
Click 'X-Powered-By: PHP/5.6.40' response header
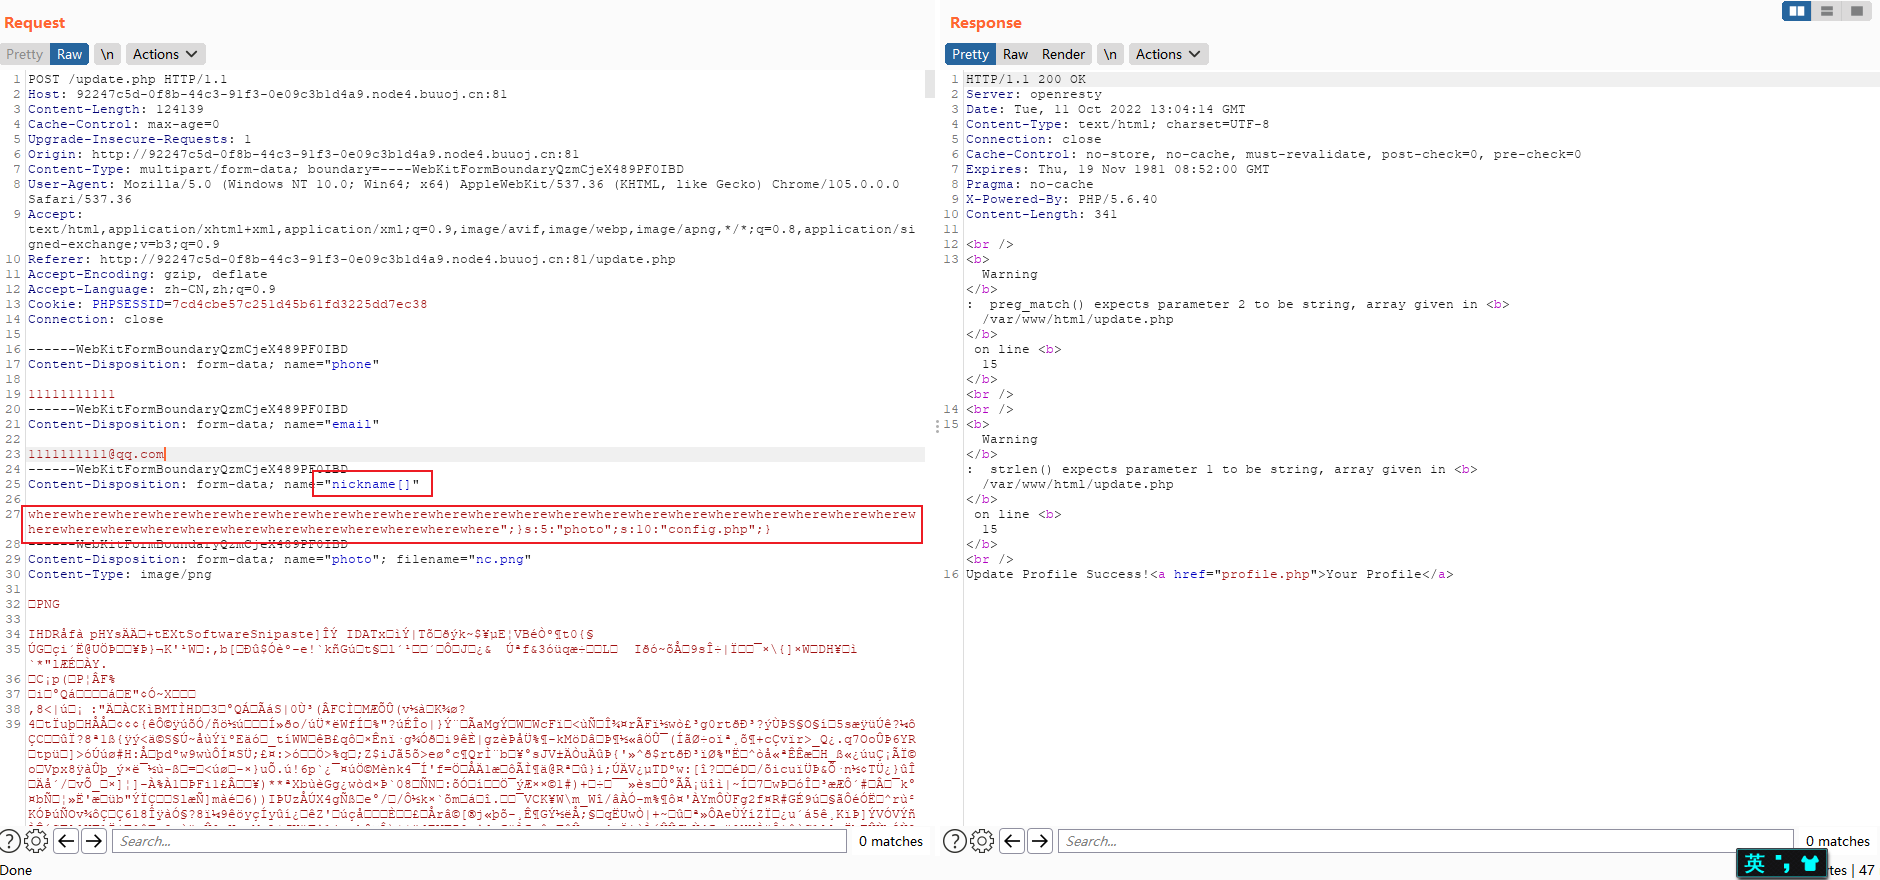tap(1061, 199)
